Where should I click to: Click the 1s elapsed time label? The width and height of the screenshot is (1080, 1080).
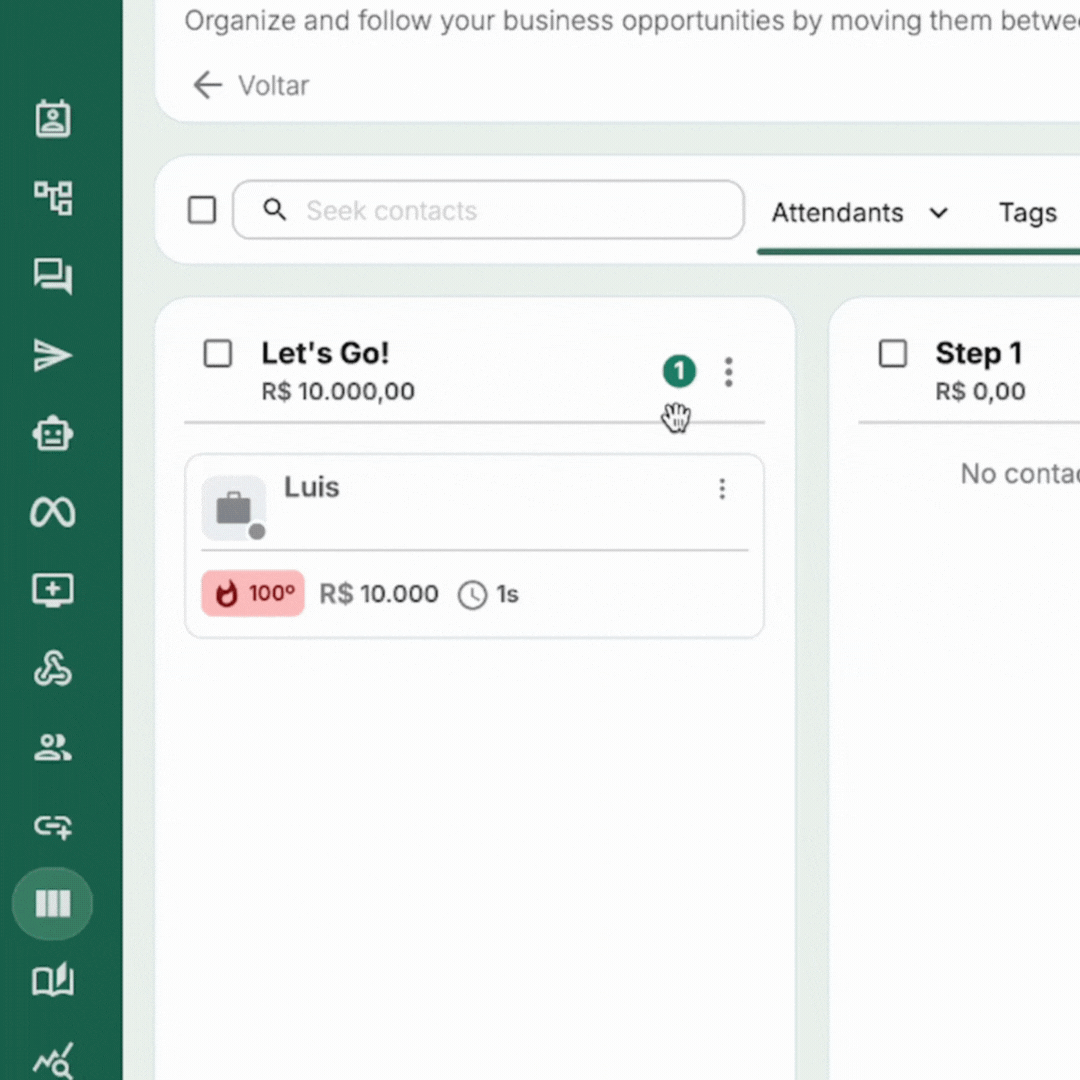[x=508, y=594]
